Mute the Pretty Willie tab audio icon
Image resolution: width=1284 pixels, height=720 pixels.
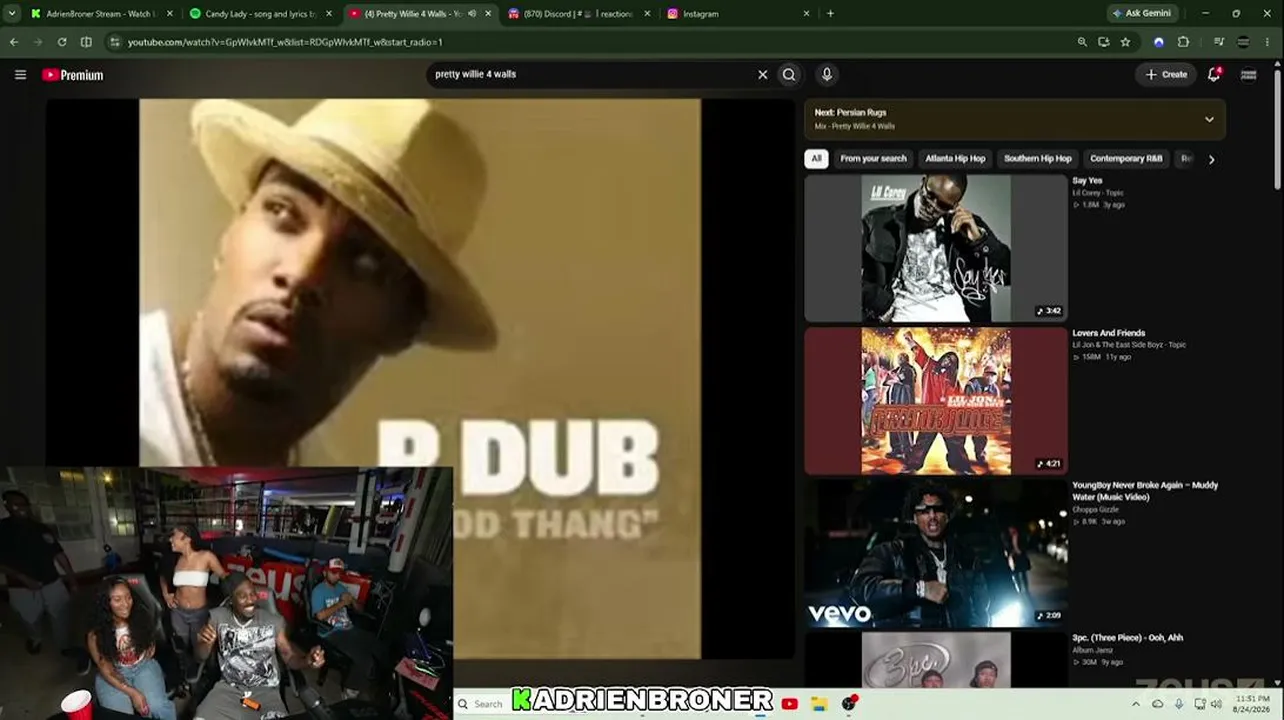tap(472, 14)
